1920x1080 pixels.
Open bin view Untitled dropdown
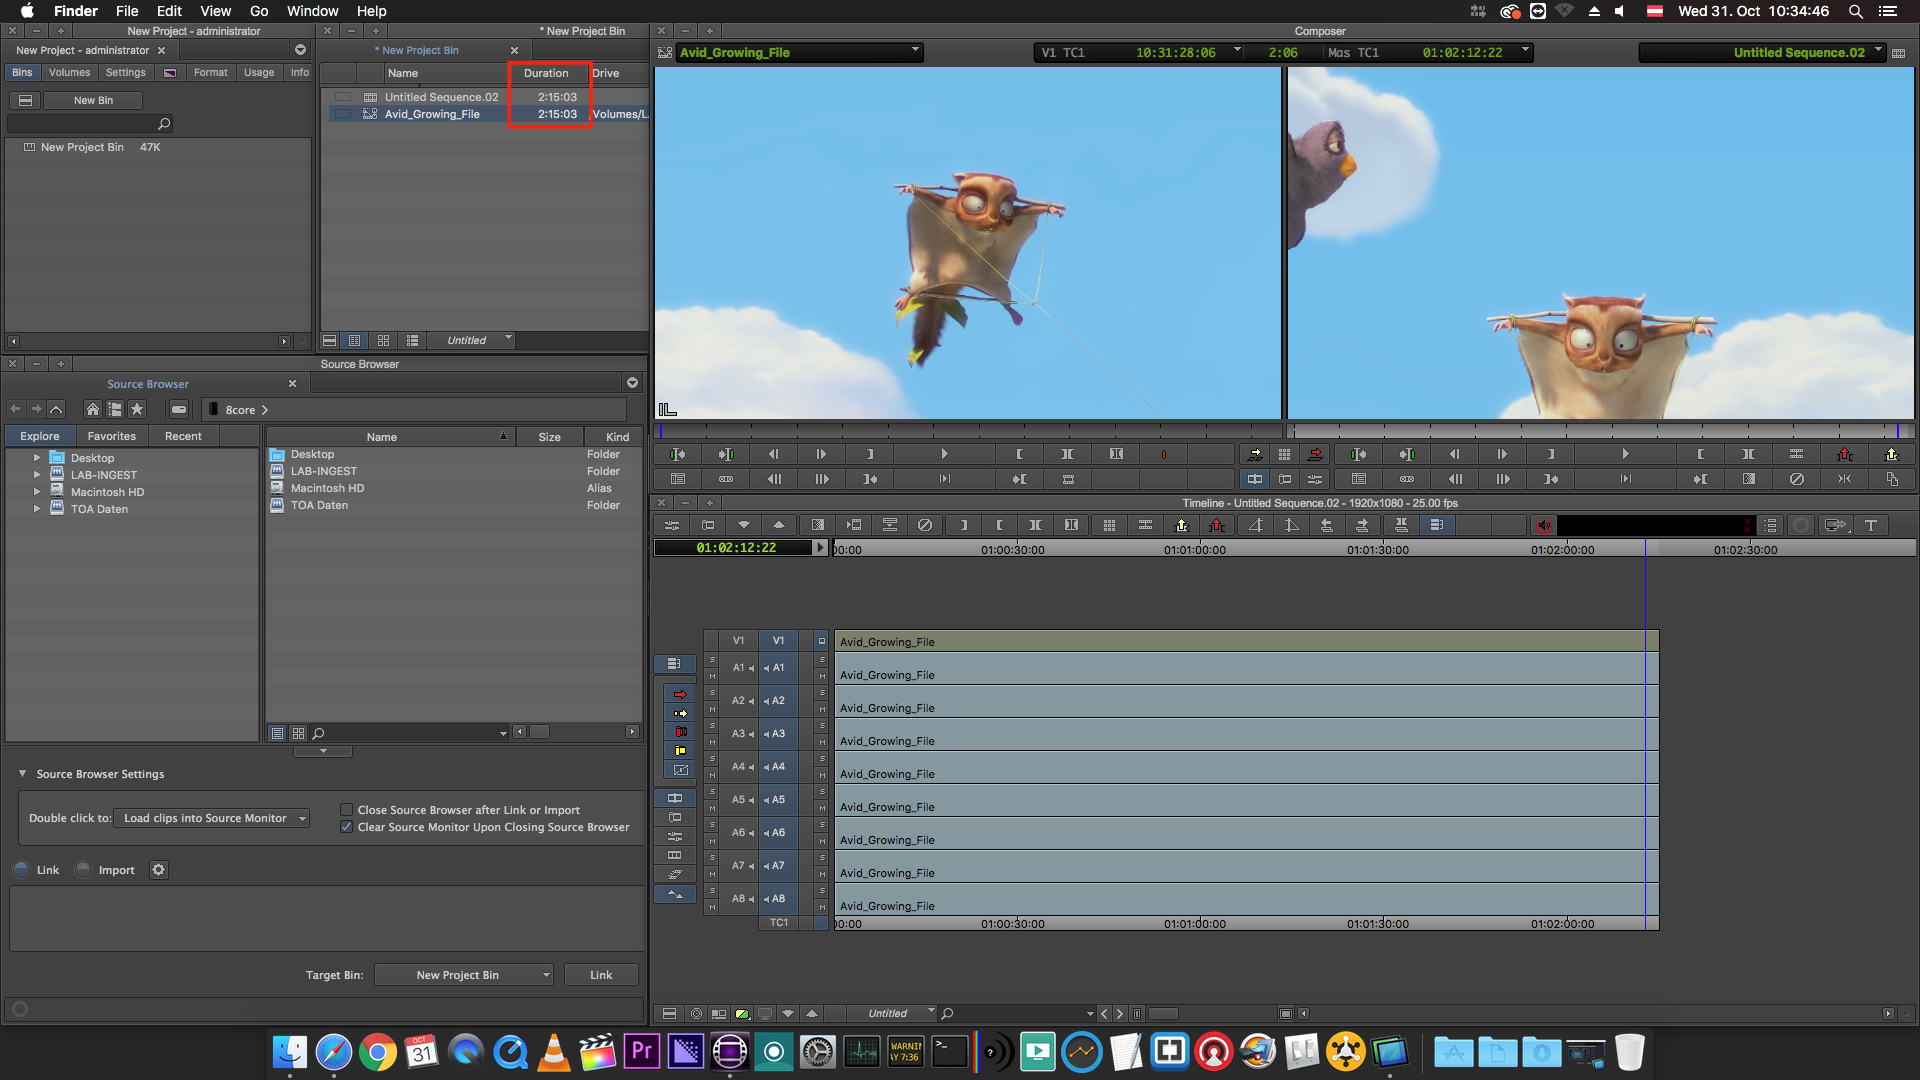pos(469,340)
